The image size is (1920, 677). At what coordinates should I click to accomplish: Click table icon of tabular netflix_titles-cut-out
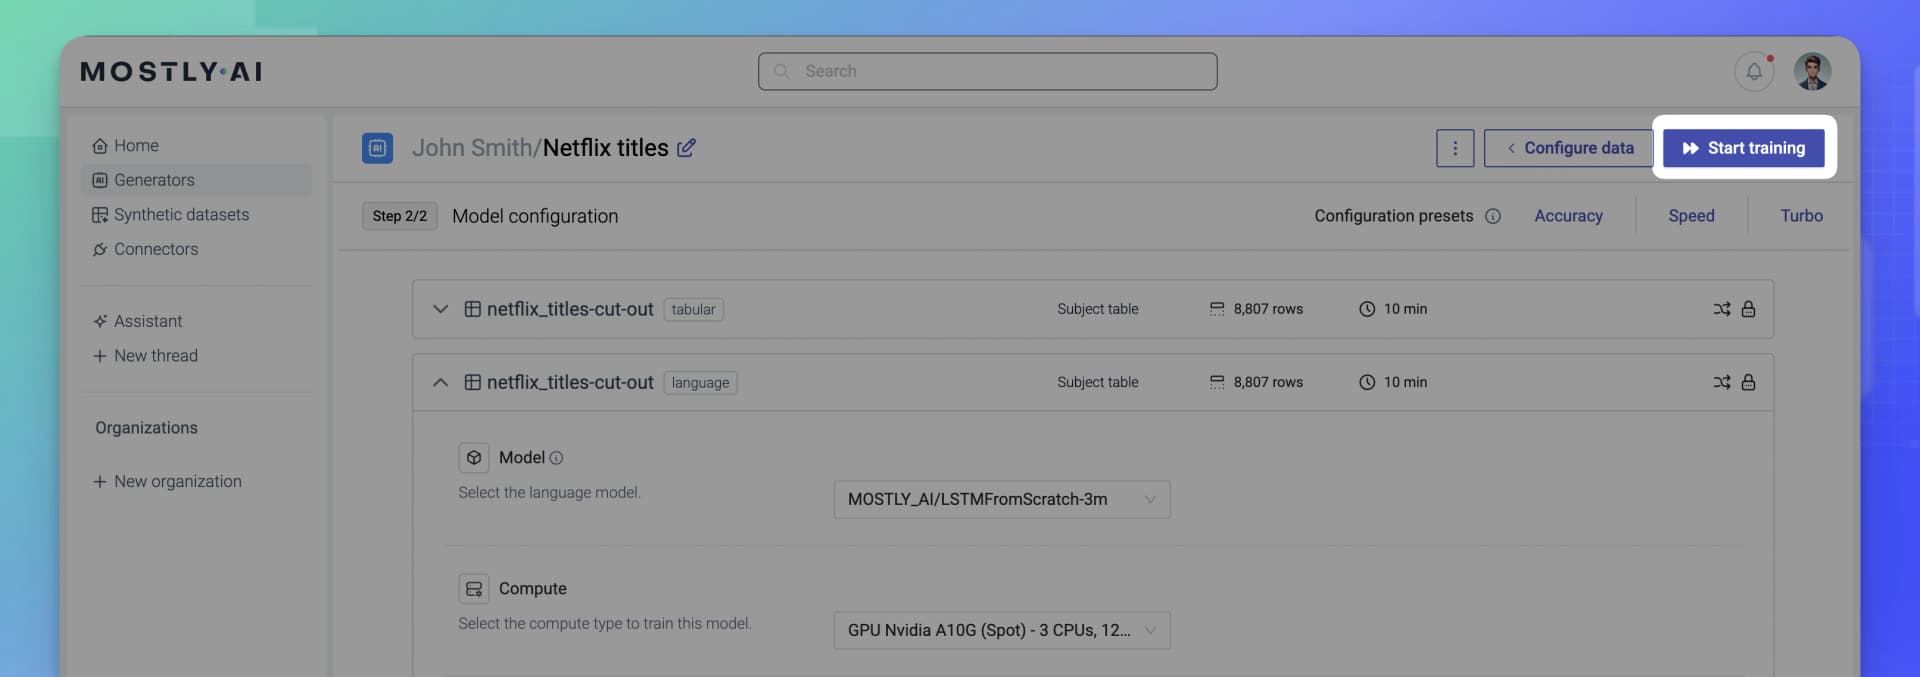(x=473, y=309)
